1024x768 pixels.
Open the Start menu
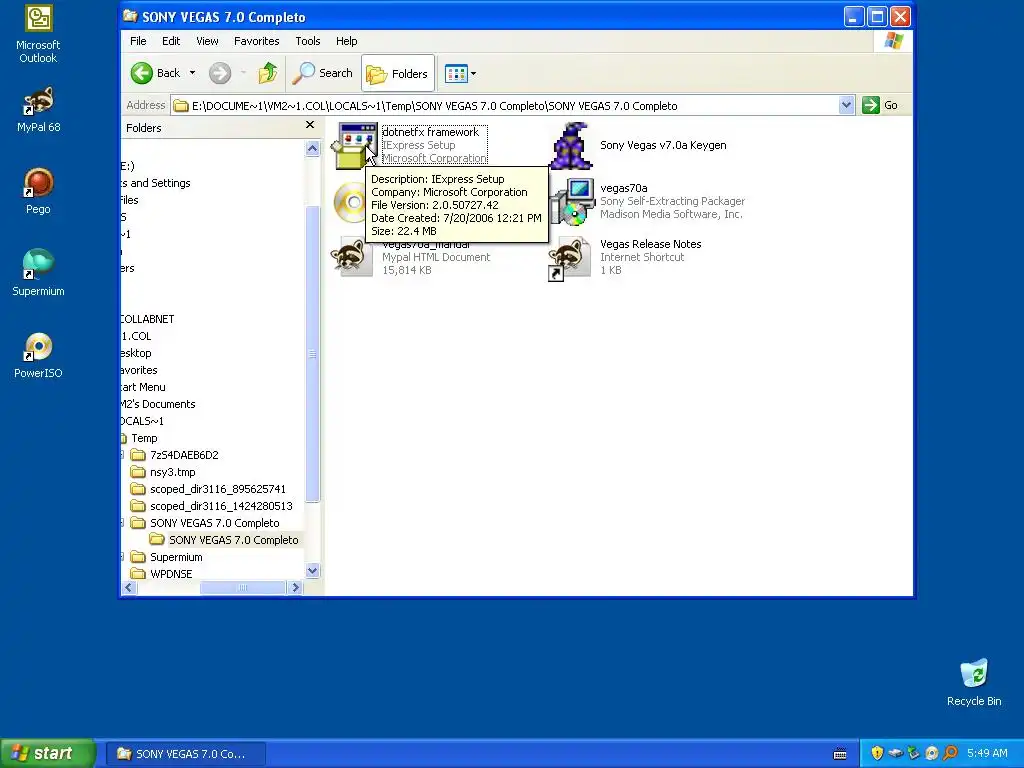pos(48,753)
